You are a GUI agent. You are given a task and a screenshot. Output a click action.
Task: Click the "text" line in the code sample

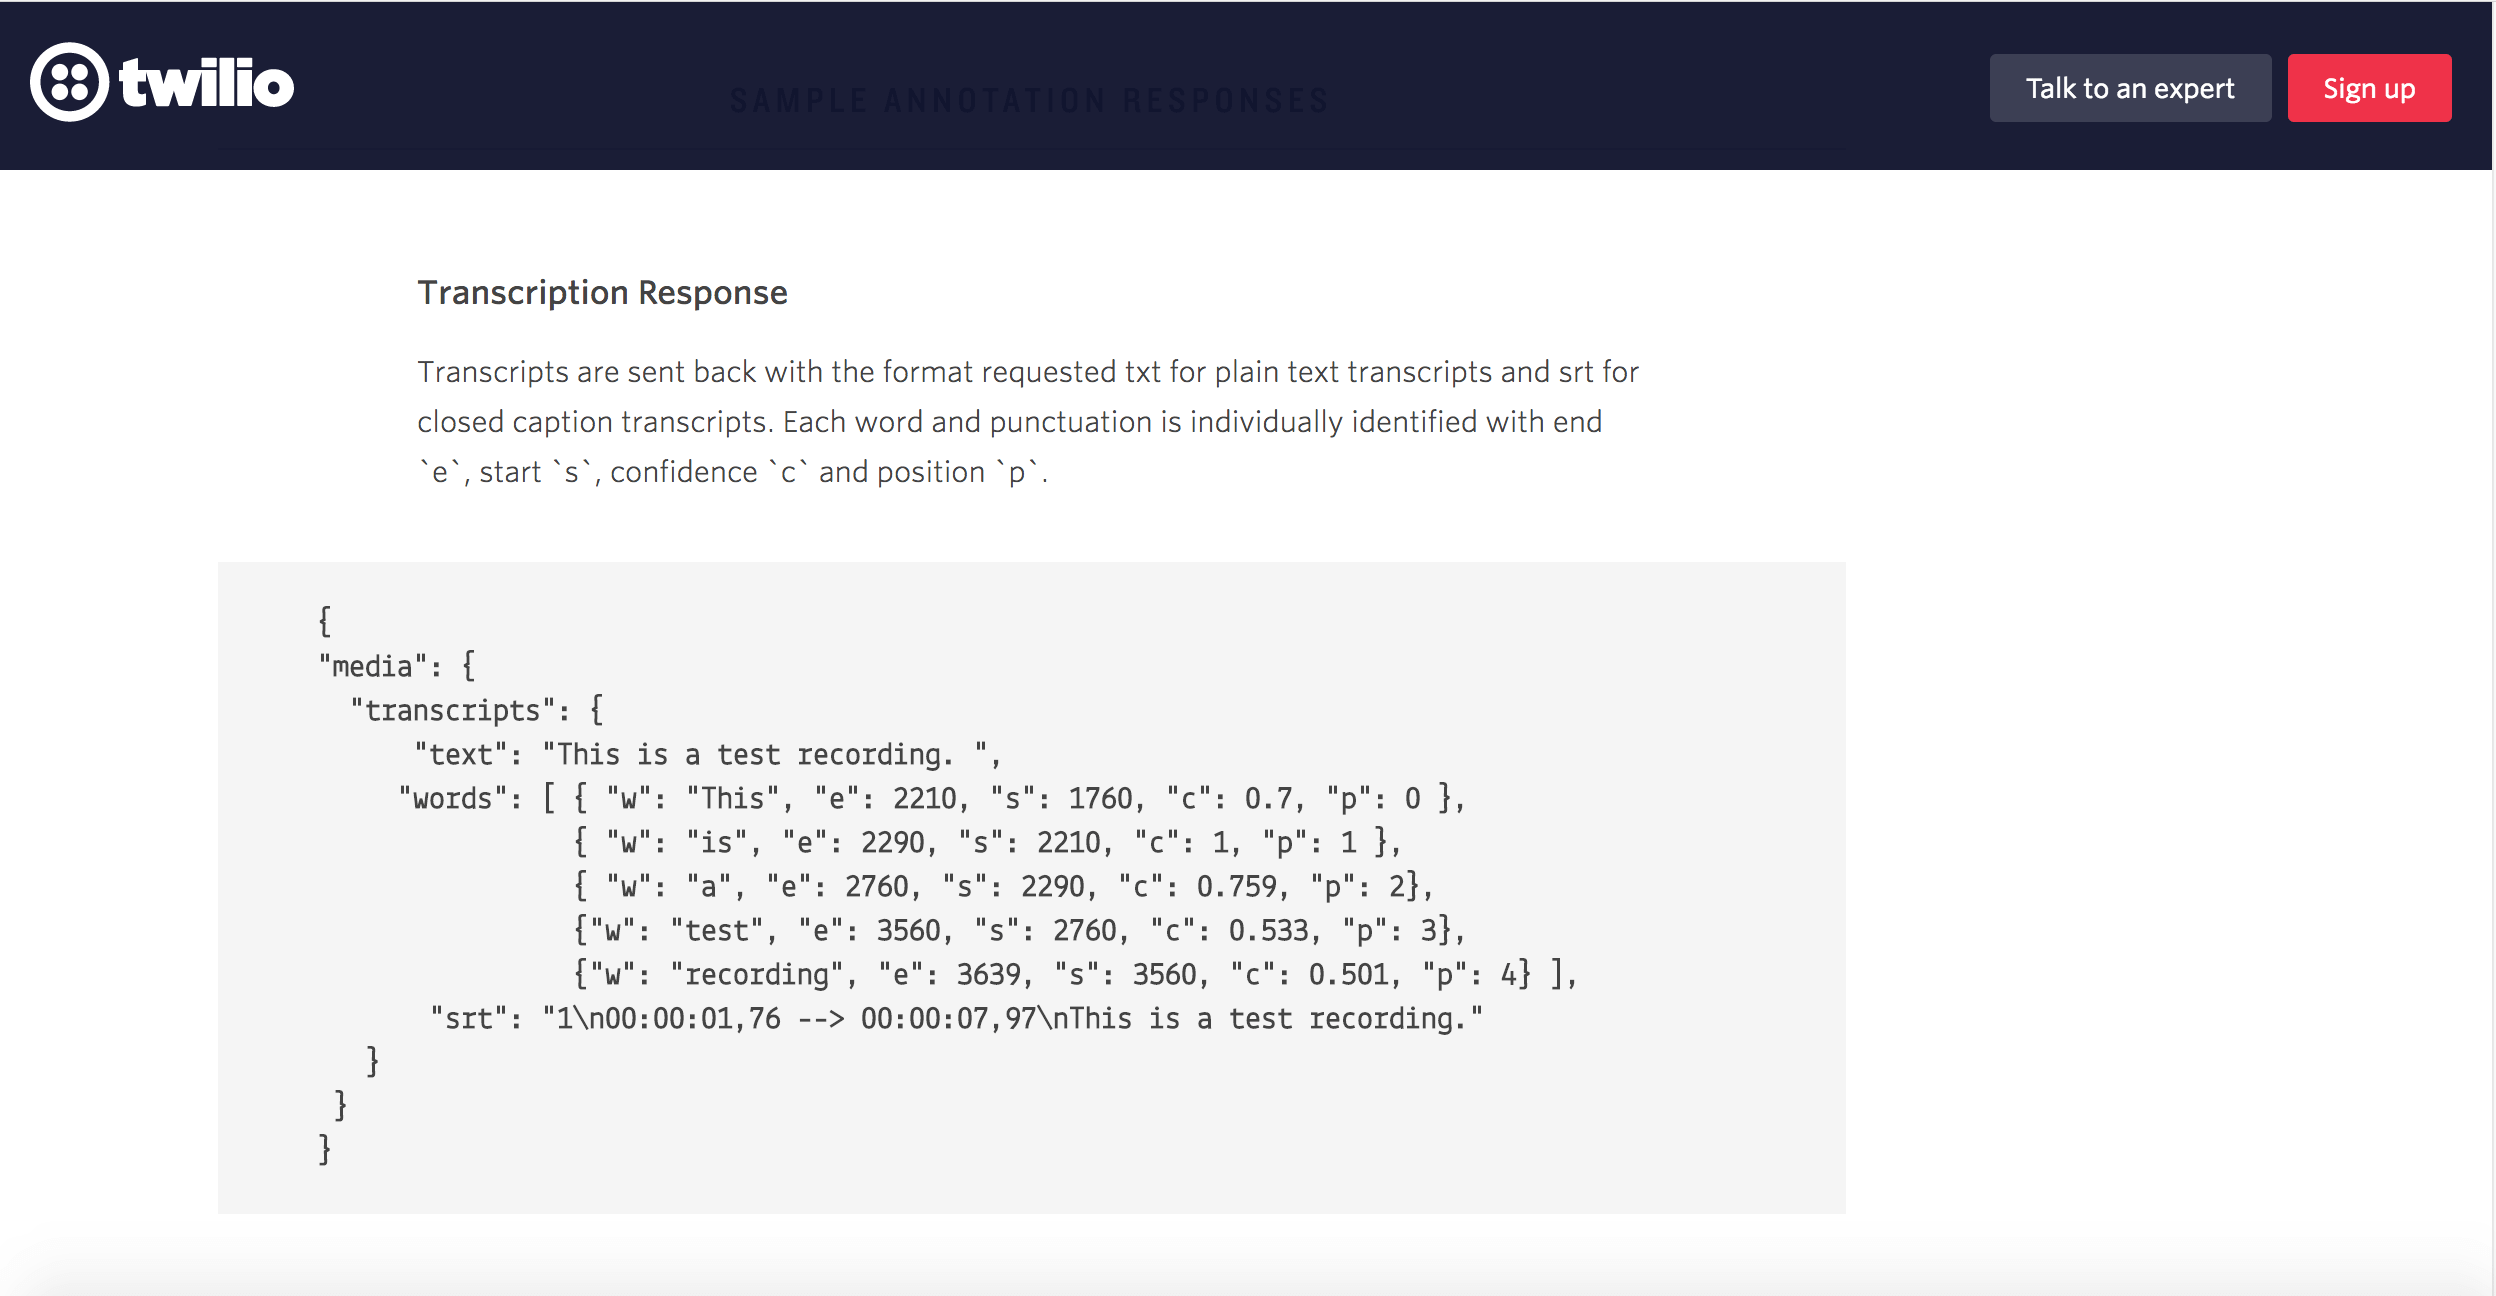[x=708, y=754]
